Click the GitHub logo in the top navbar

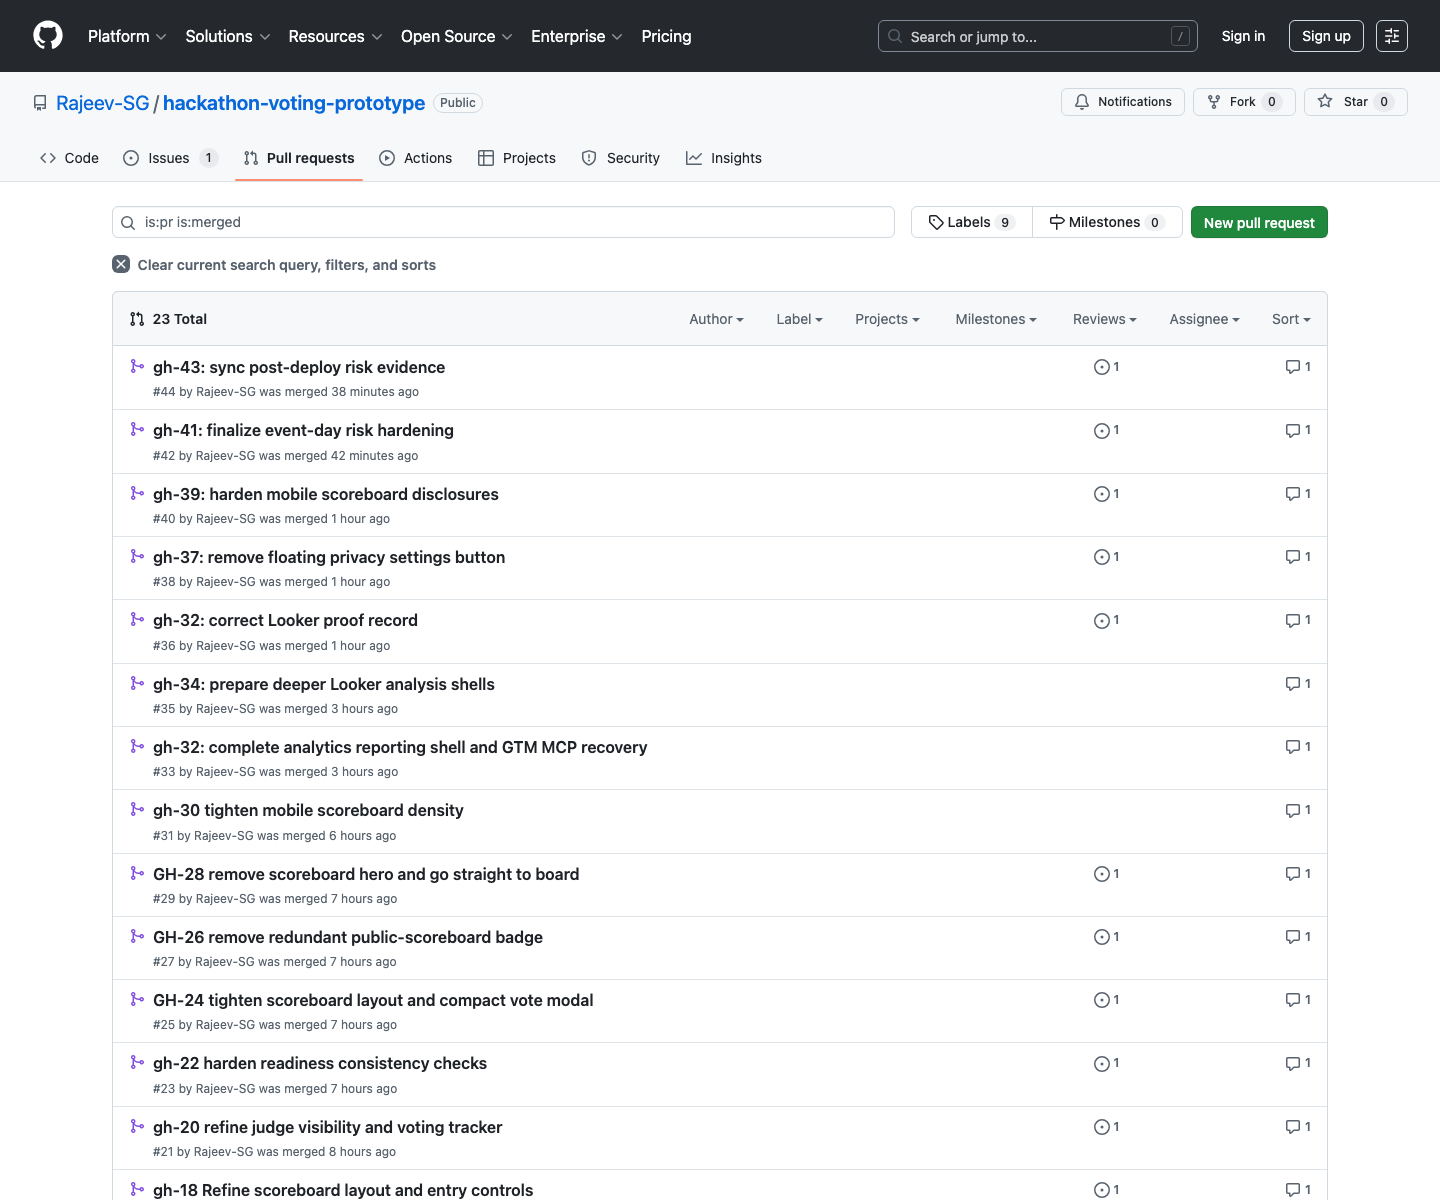pos(47,36)
